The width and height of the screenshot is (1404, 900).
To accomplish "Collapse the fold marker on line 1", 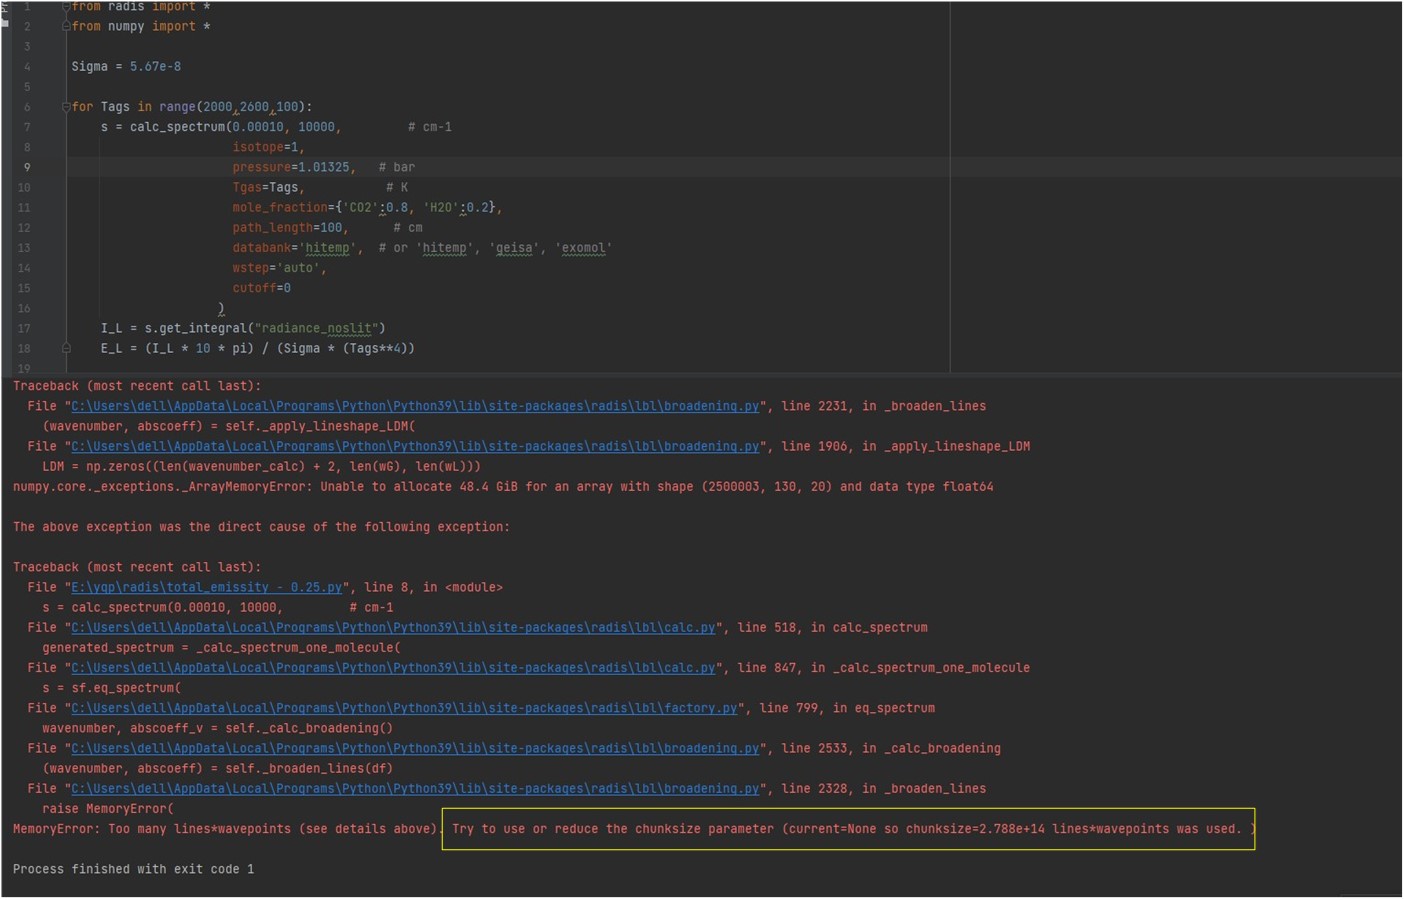I will [x=64, y=7].
